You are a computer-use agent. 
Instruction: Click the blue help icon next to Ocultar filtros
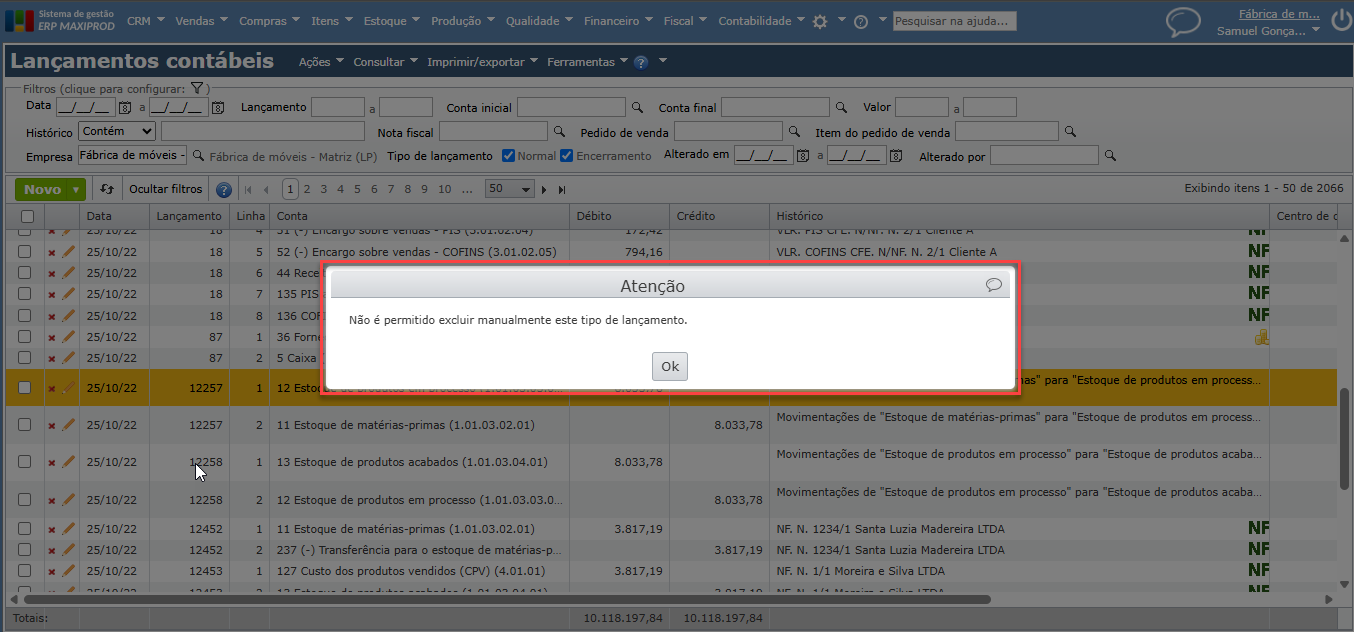224,189
